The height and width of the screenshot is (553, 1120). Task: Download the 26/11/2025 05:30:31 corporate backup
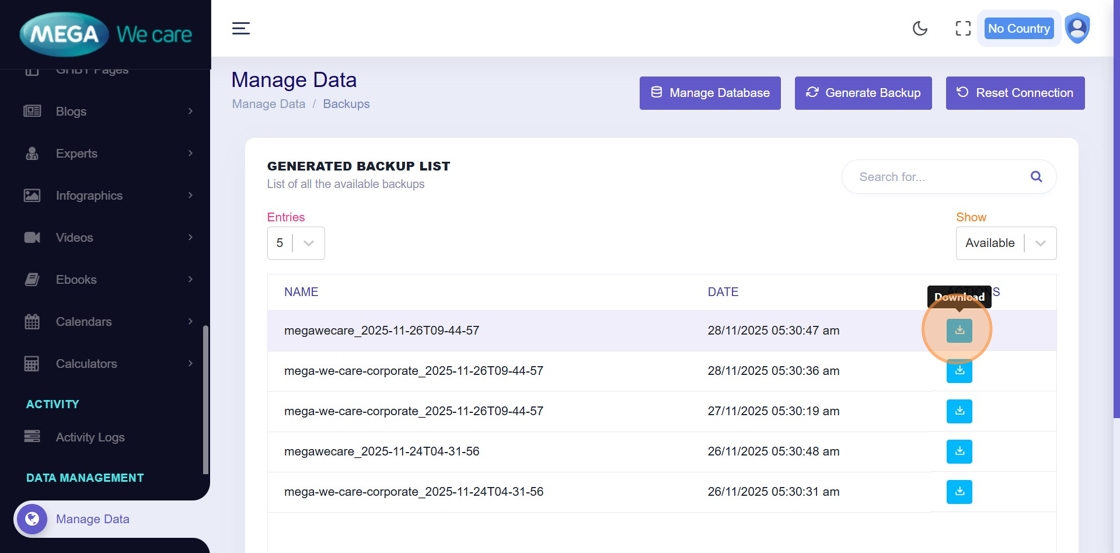(959, 492)
